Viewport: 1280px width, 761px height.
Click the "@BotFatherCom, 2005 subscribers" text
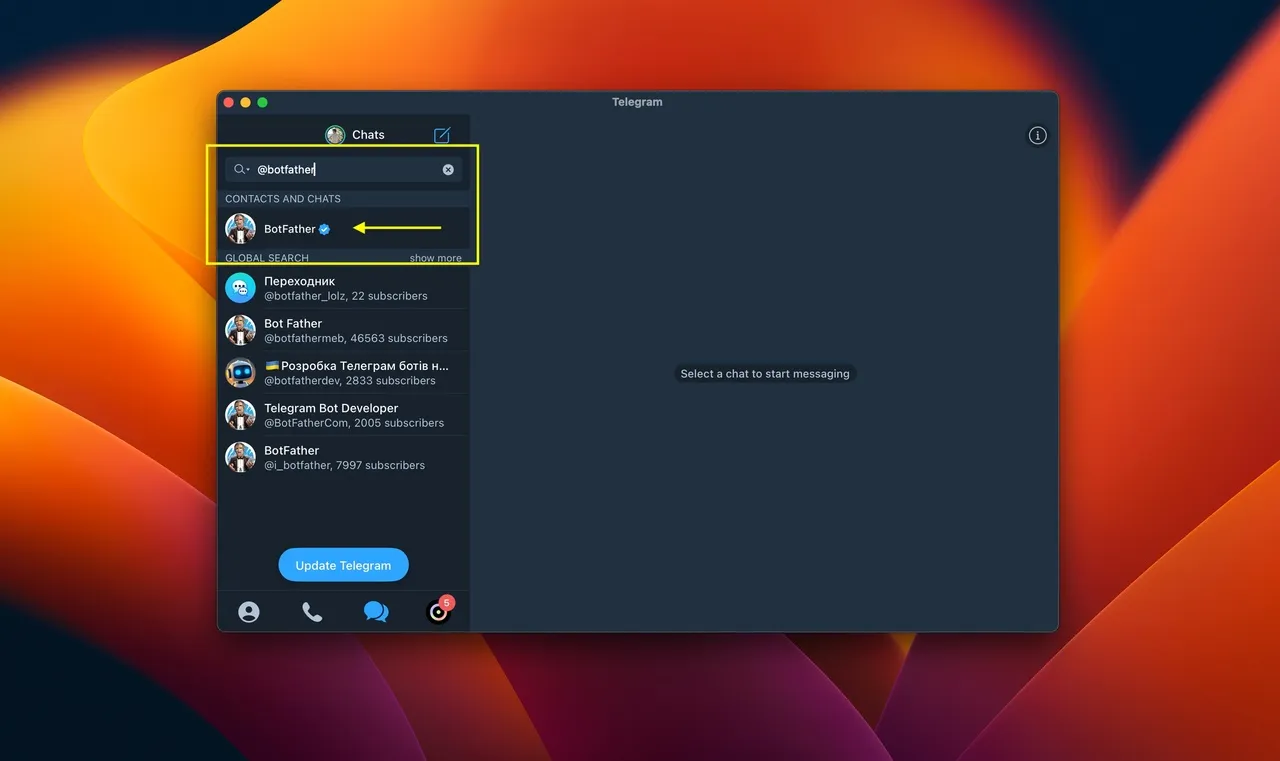(x=354, y=423)
